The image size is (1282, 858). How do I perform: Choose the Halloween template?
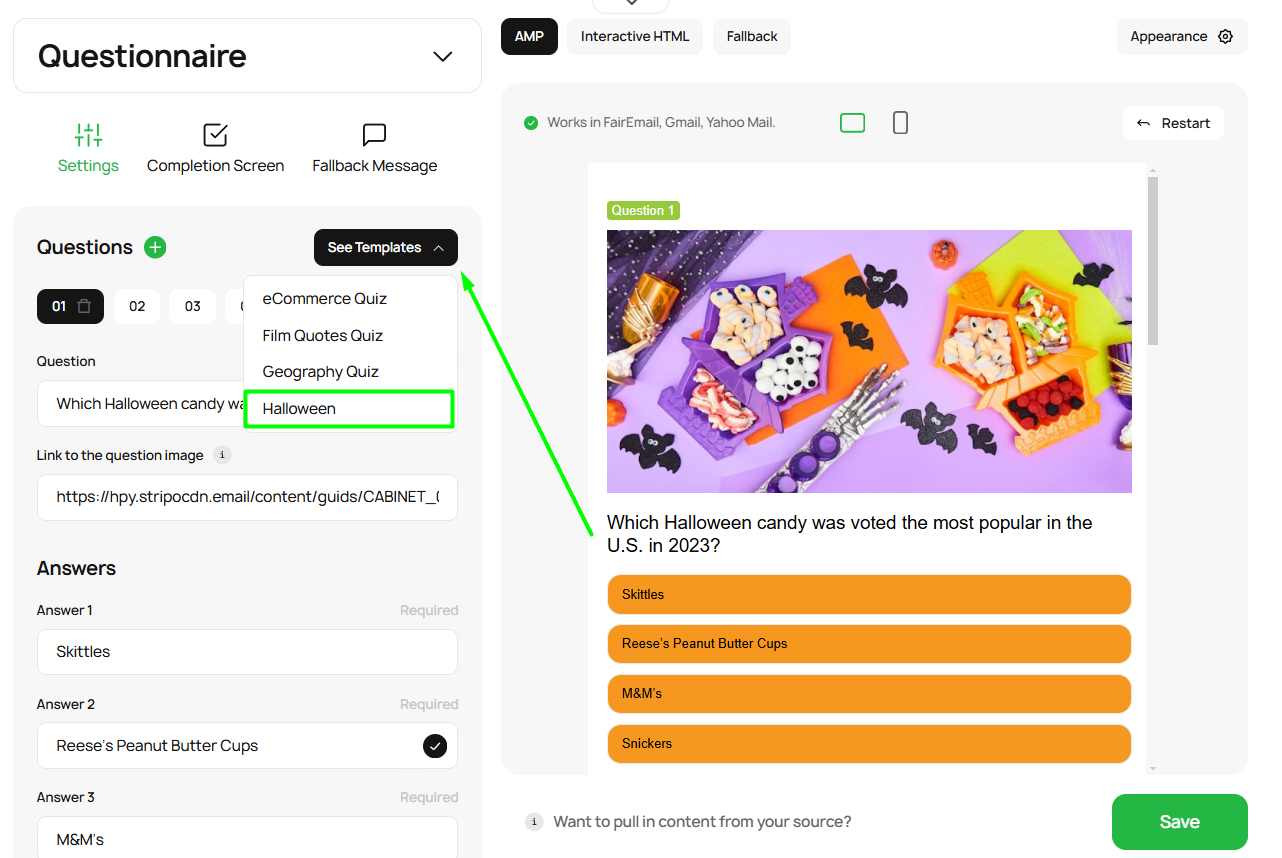pos(350,409)
